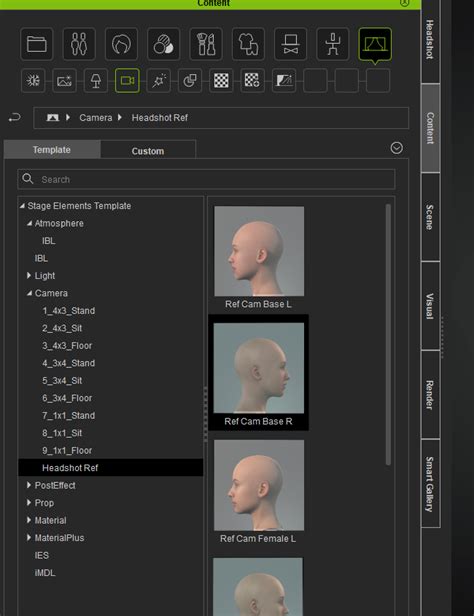Click the back arrow beside breadcrumb

pos(15,117)
